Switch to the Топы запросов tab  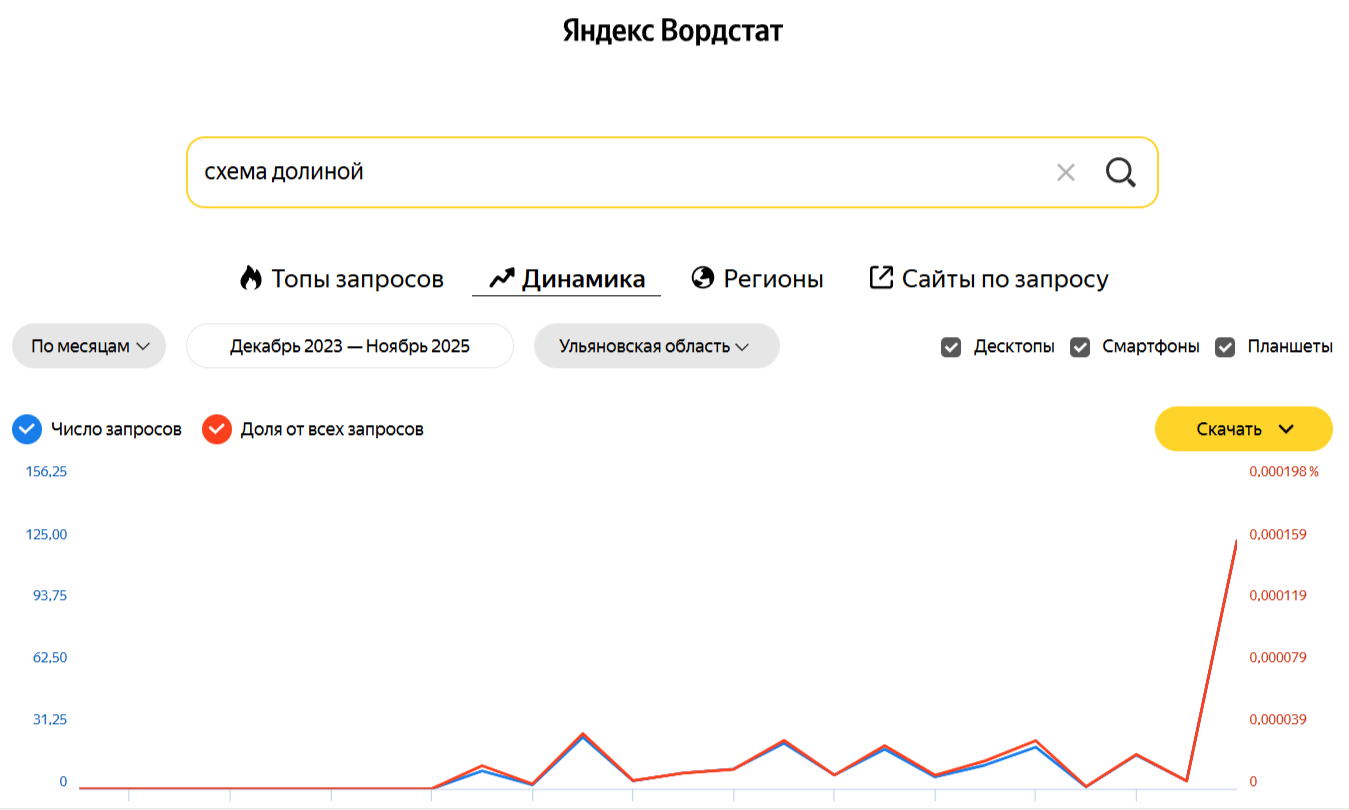pos(357,279)
